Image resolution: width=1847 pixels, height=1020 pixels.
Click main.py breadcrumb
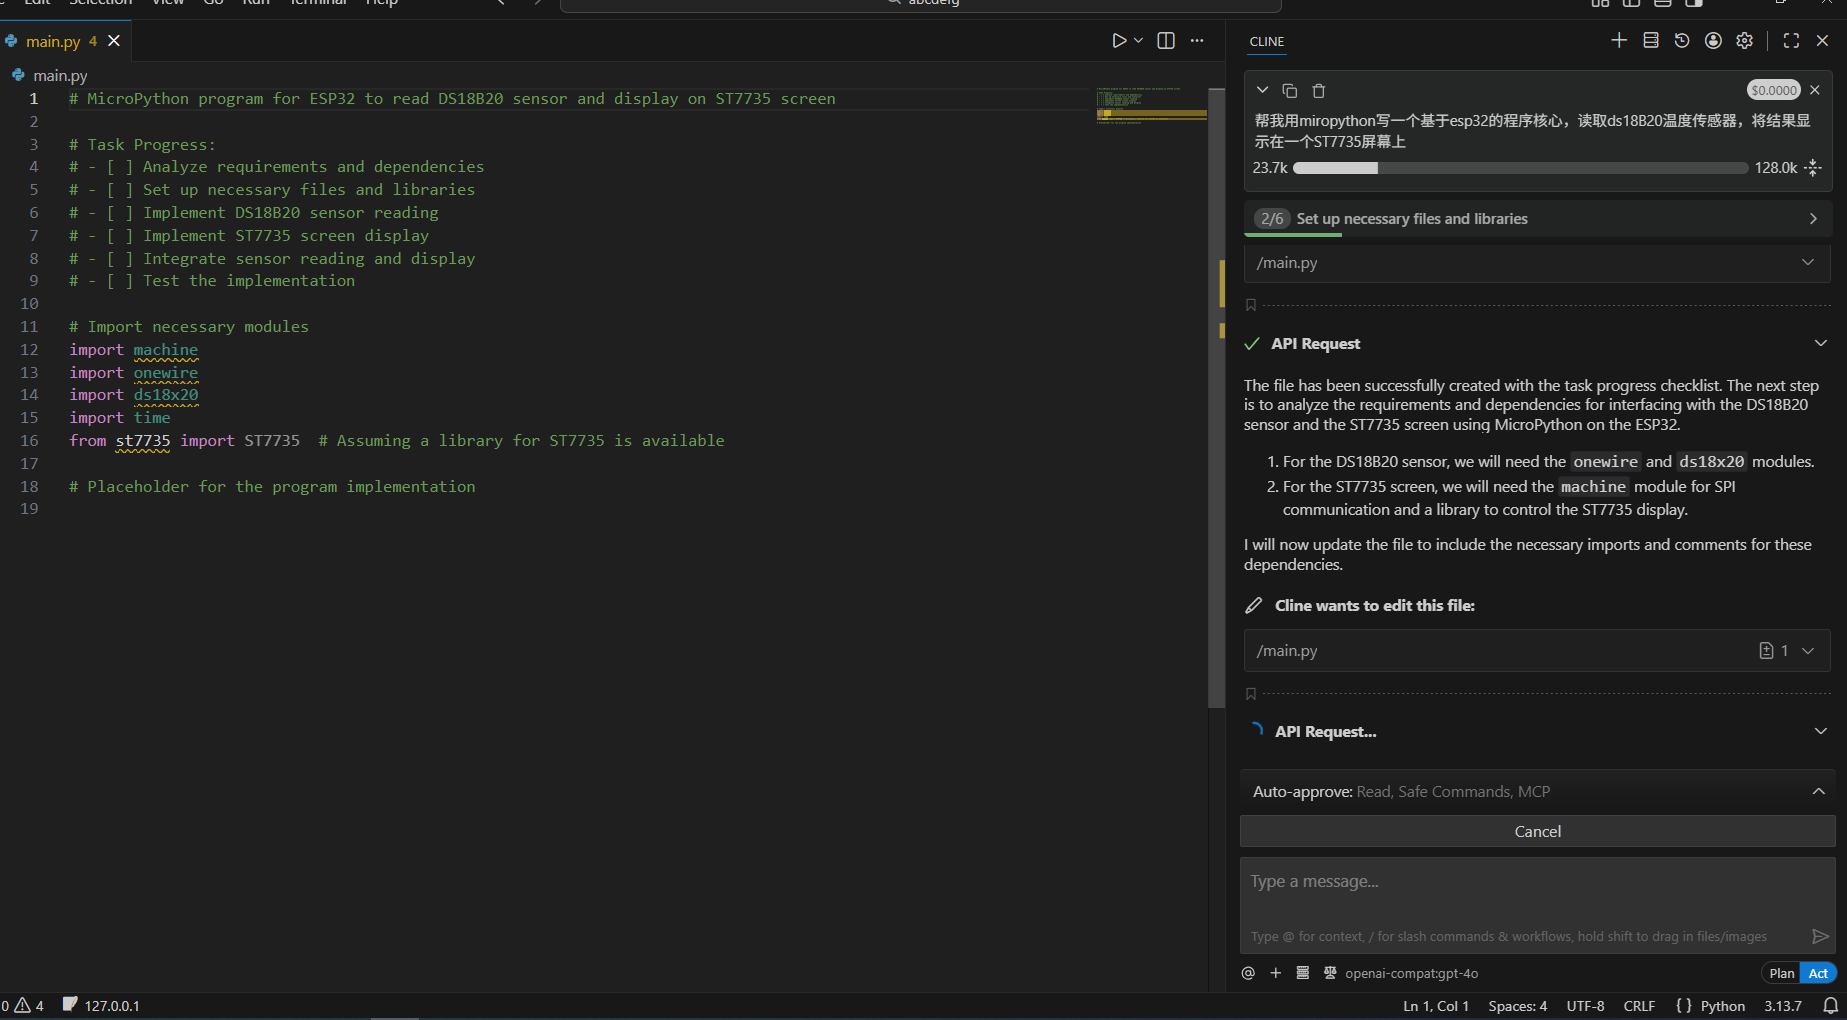coord(60,75)
